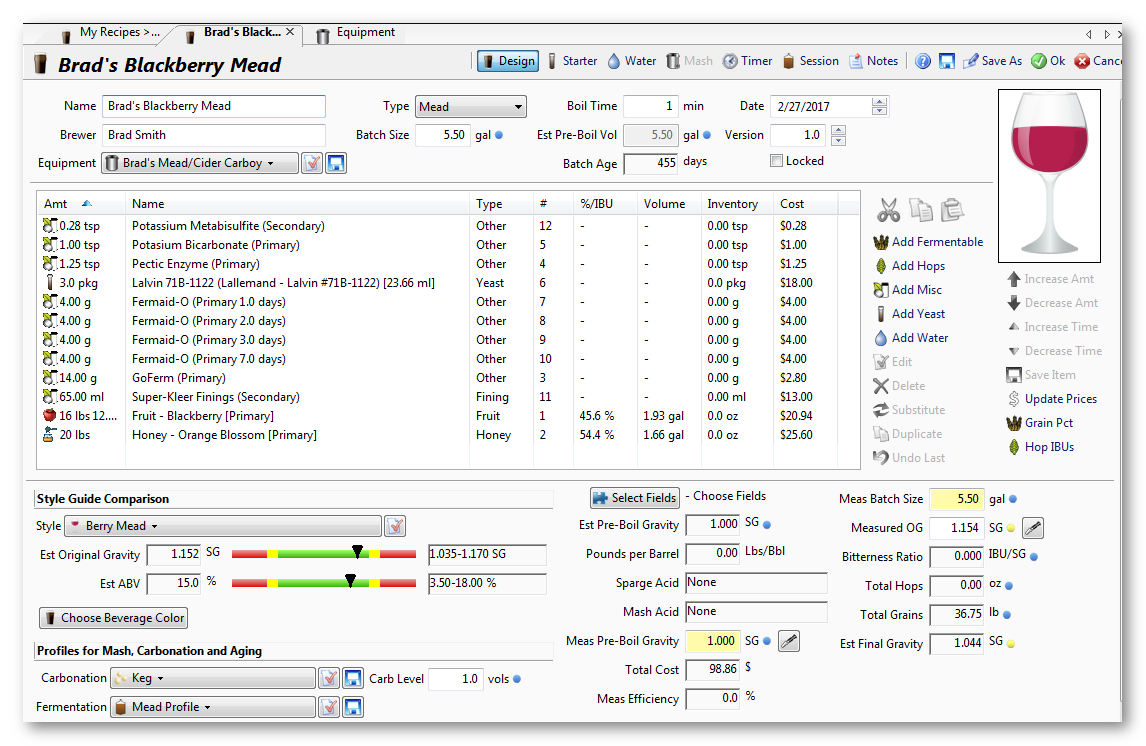This screenshot has height=746, width=1146.
Task: Select the Super-Kleer Finings row
Action: pyautogui.click(x=447, y=397)
